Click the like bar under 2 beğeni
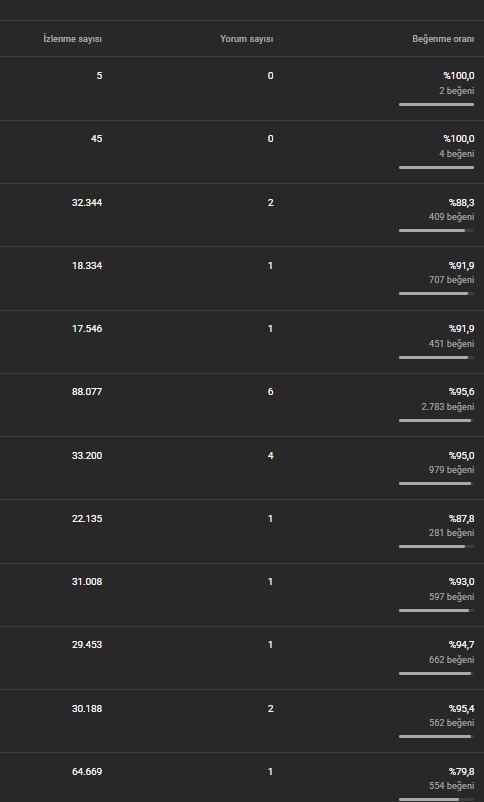 [x=436, y=104]
